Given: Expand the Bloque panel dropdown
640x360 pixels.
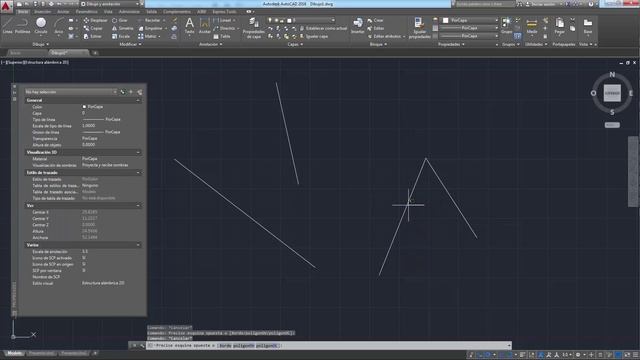Looking at the screenshot, I should 378,44.
